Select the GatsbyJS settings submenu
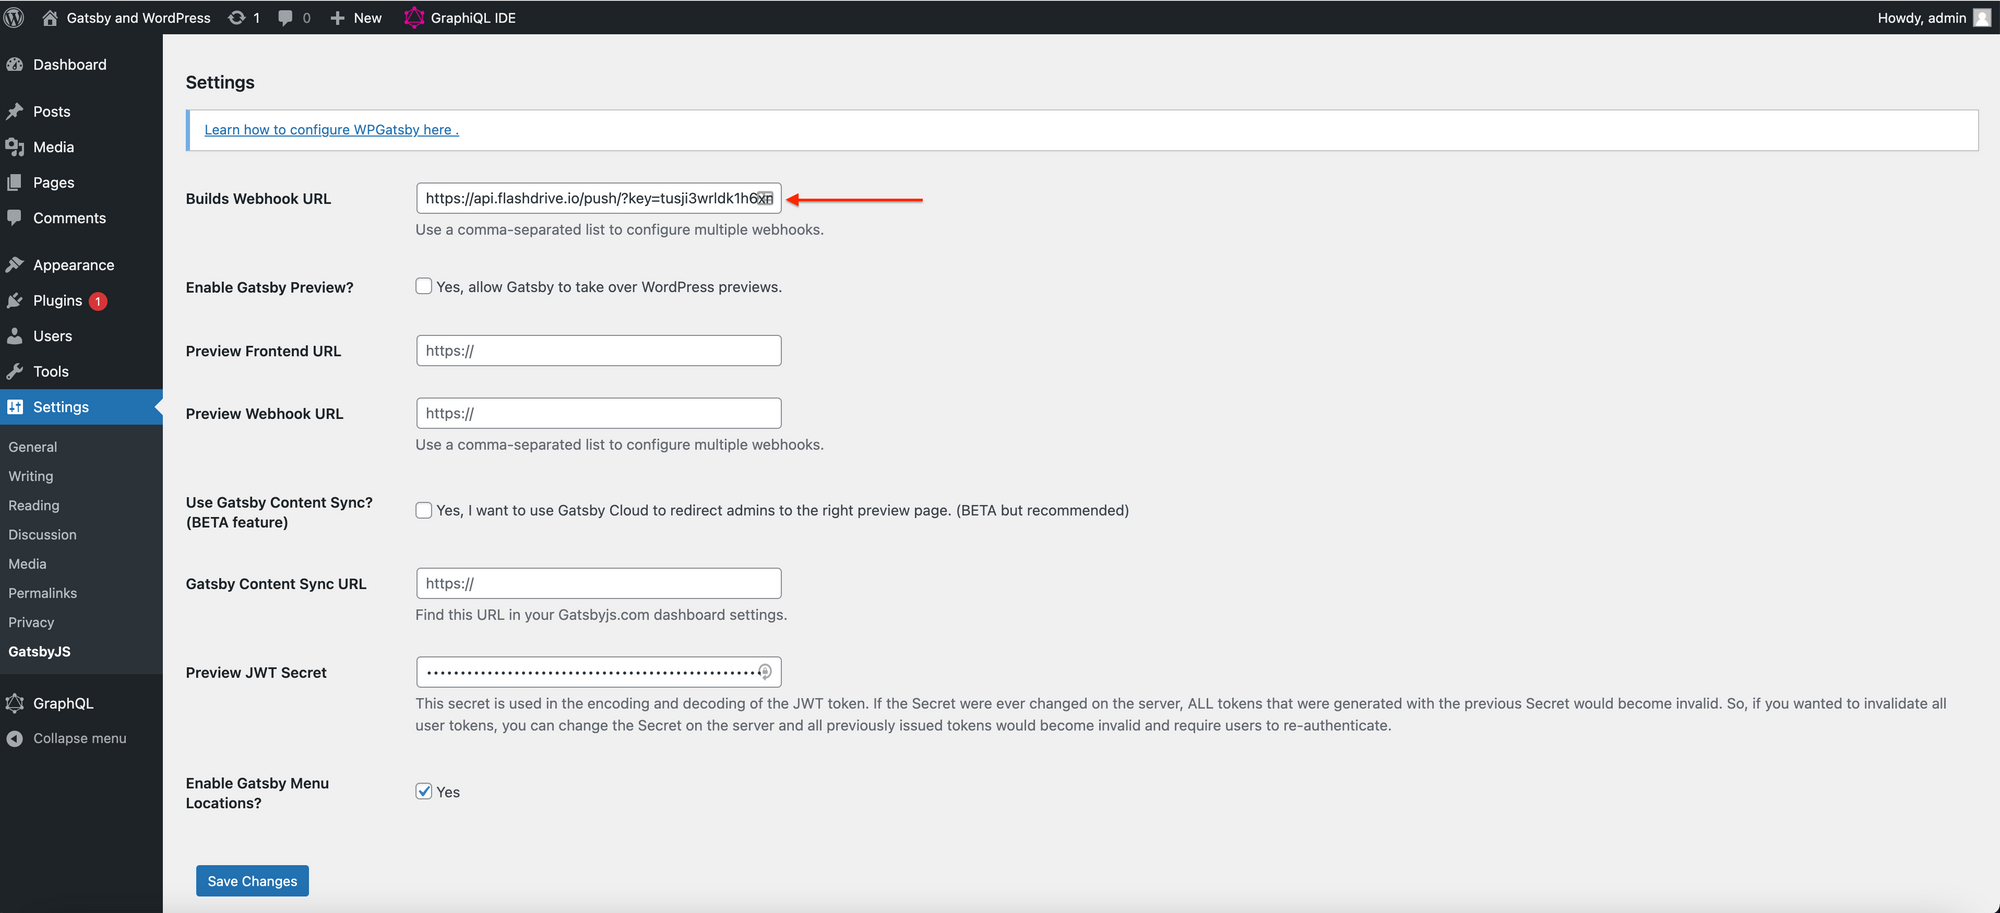The width and height of the screenshot is (2000, 913). click(39, 651)
